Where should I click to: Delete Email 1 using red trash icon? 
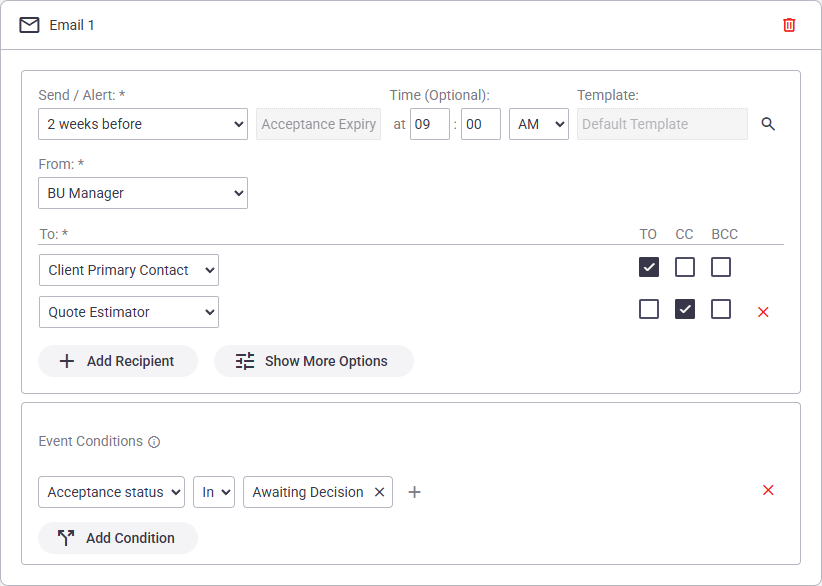coord(789,25)
